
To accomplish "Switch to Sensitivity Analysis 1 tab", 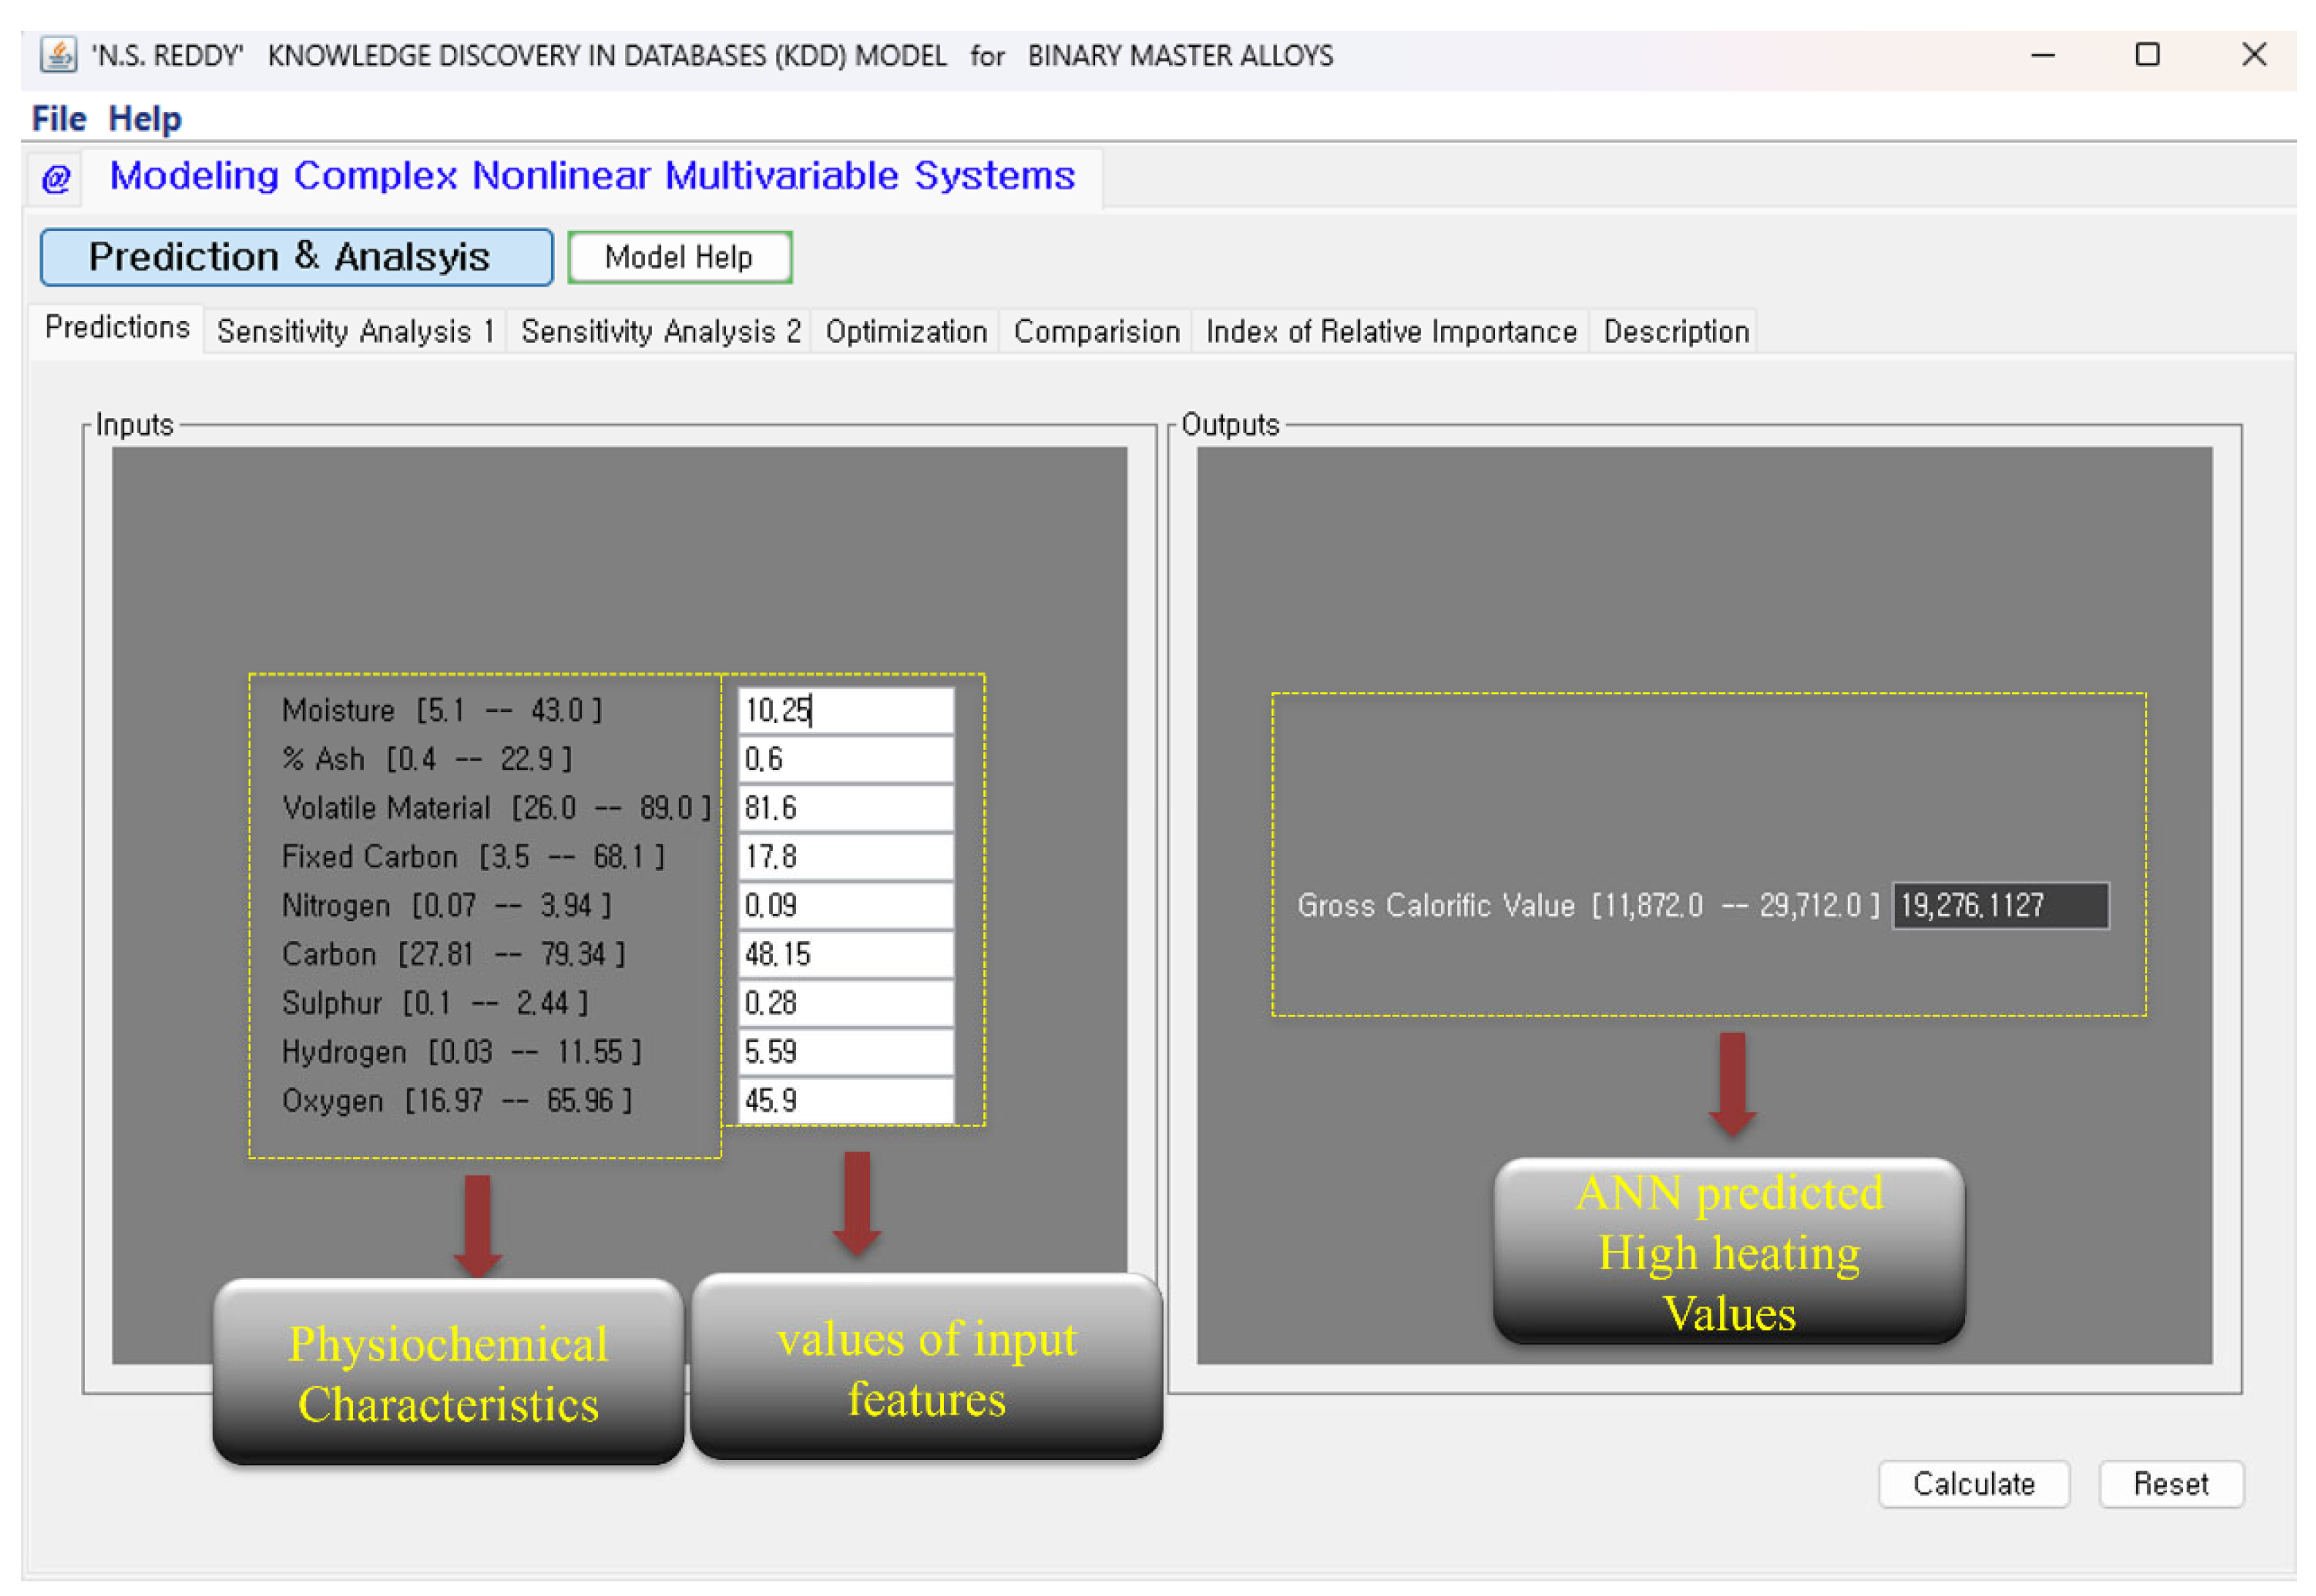I will (355, 331).
